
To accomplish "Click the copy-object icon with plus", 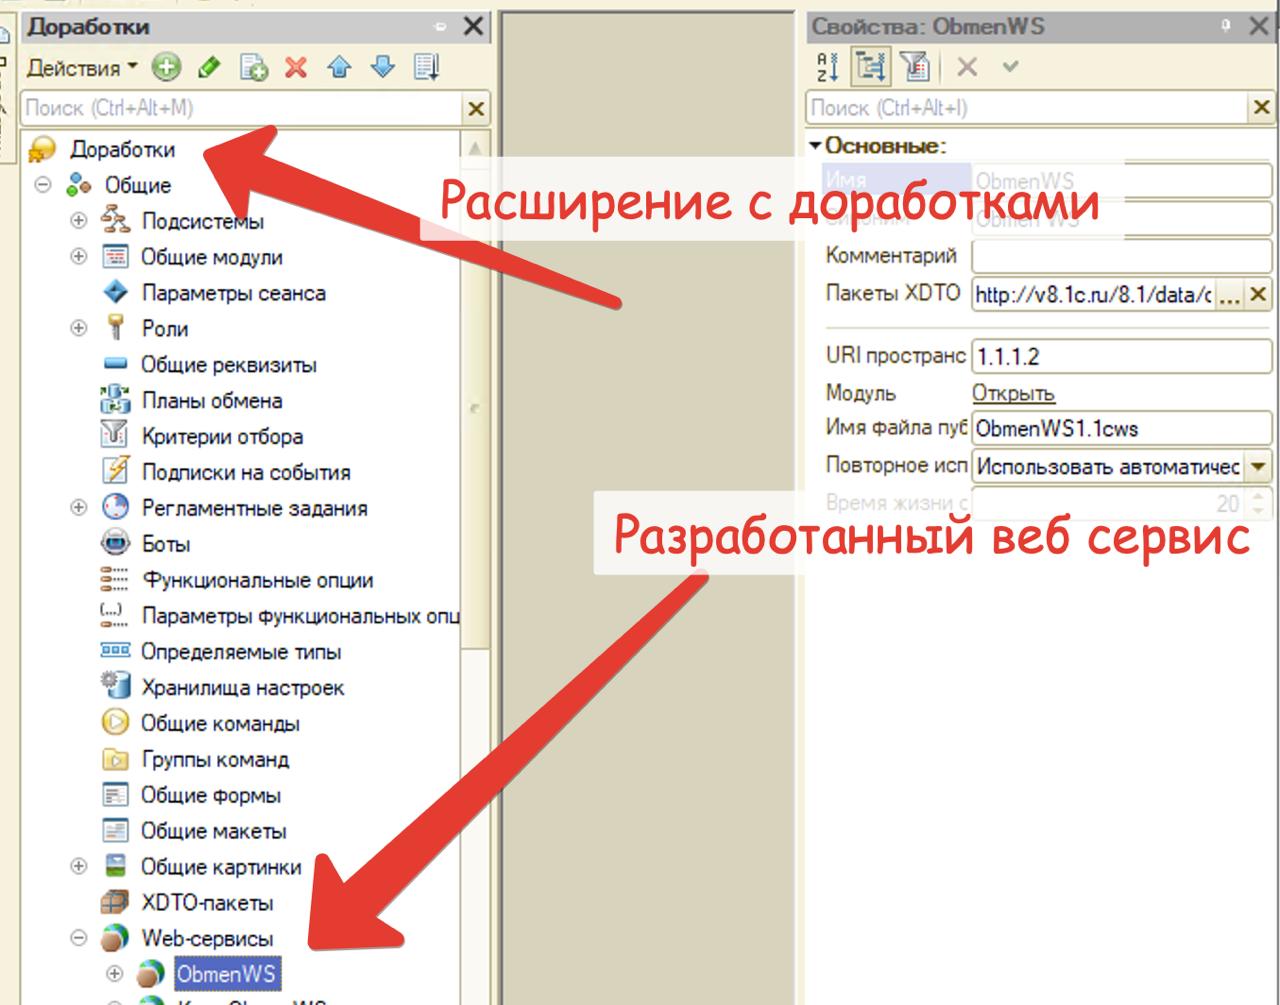I will click(x=253, y=68).
